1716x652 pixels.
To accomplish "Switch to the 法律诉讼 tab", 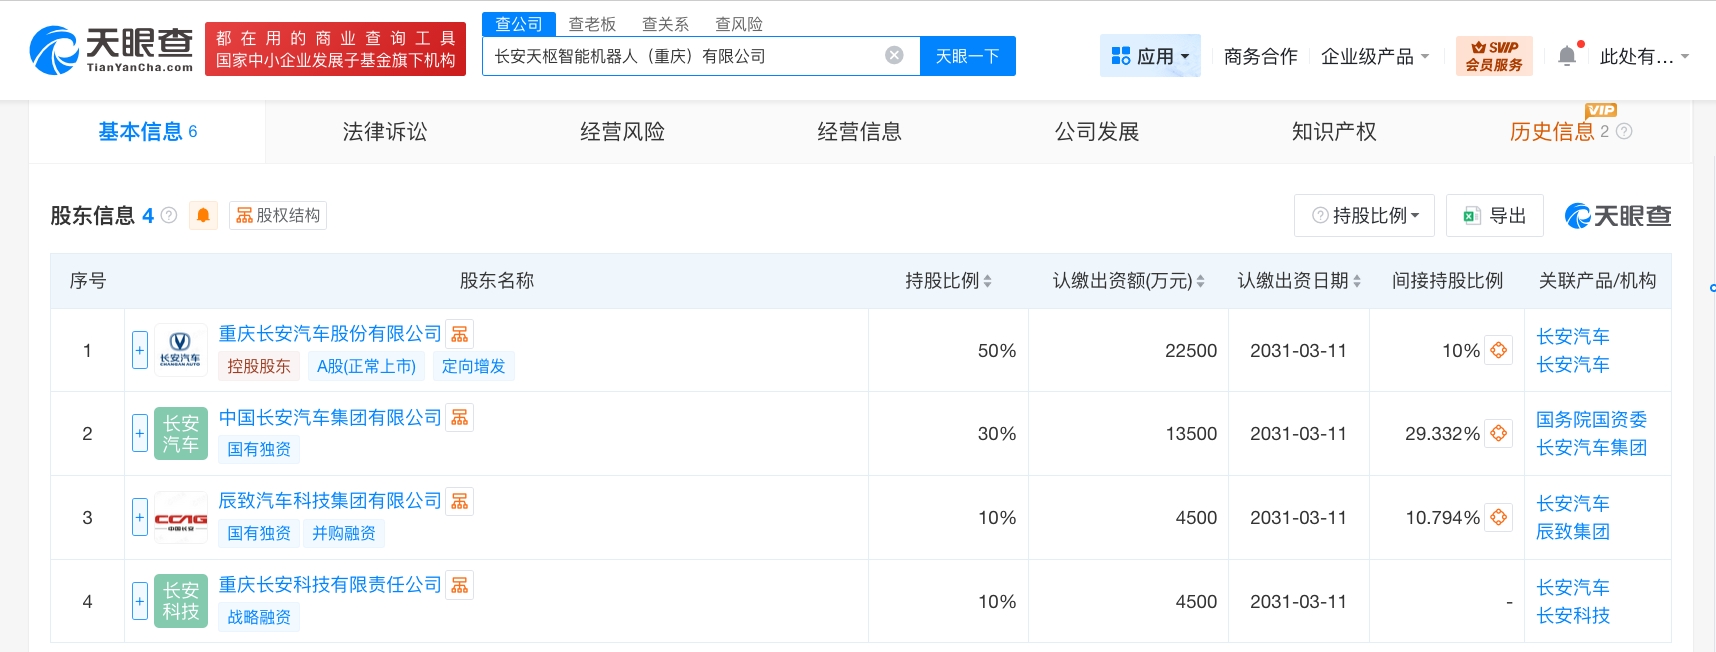I will point(385,132).
